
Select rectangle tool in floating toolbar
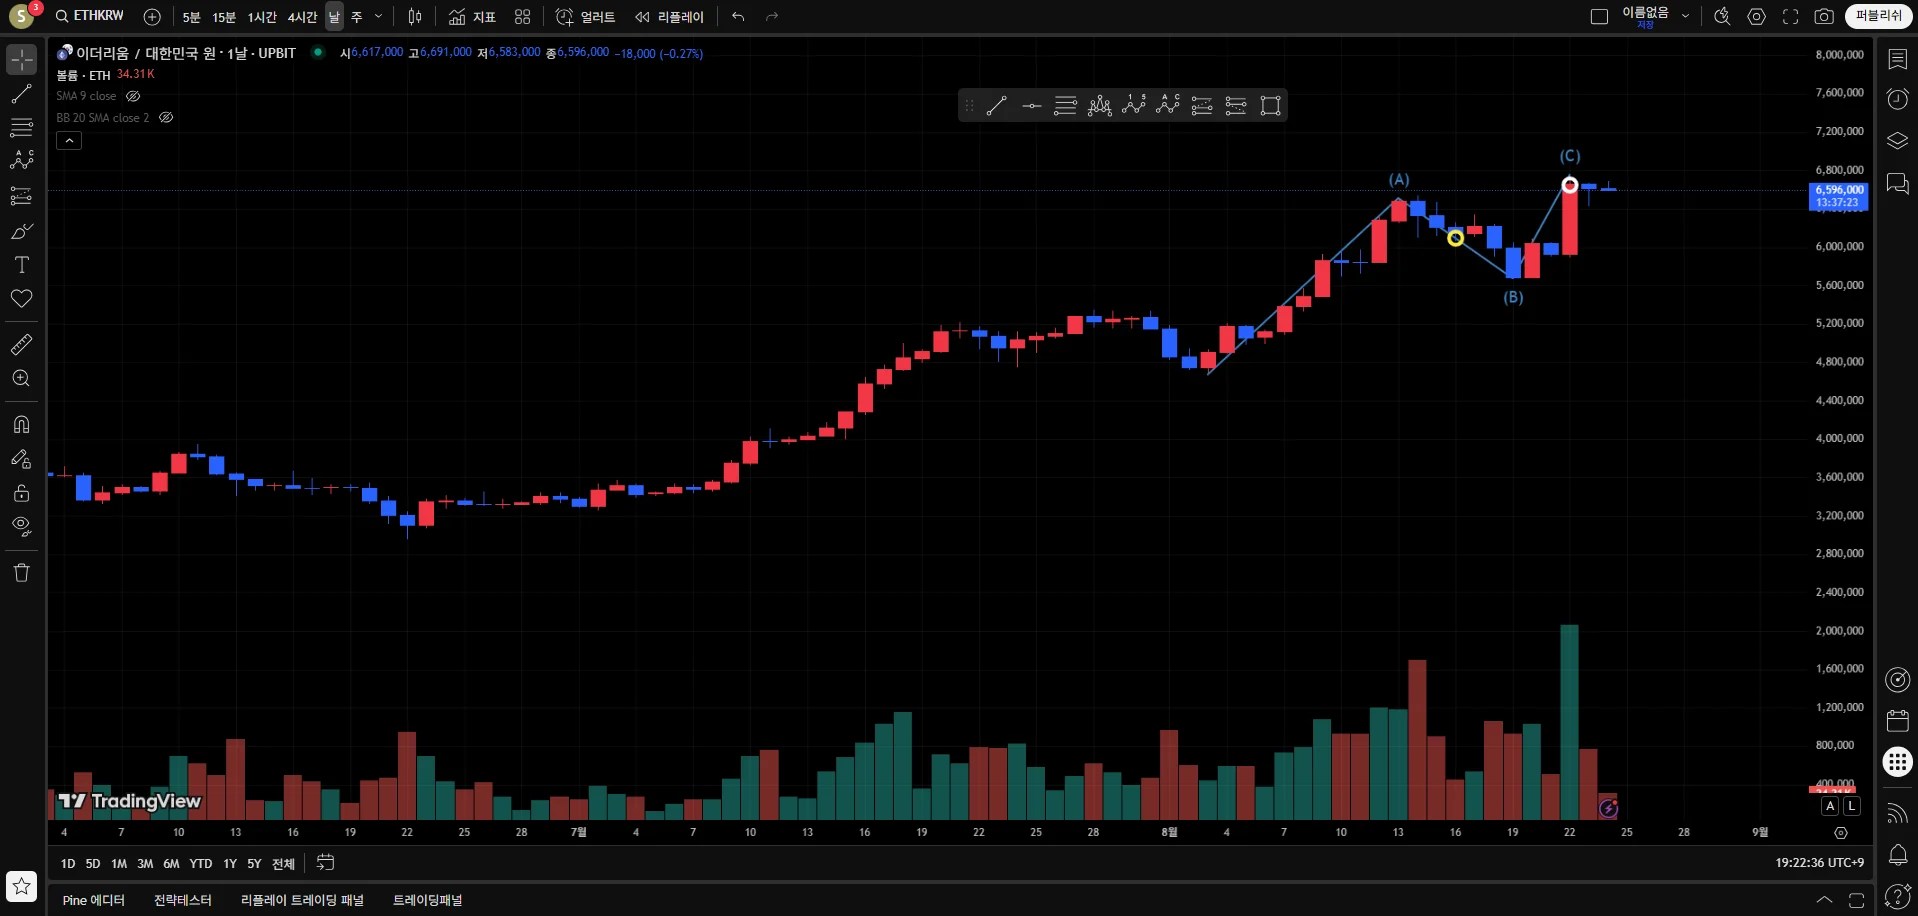[x=1270, y=105]
